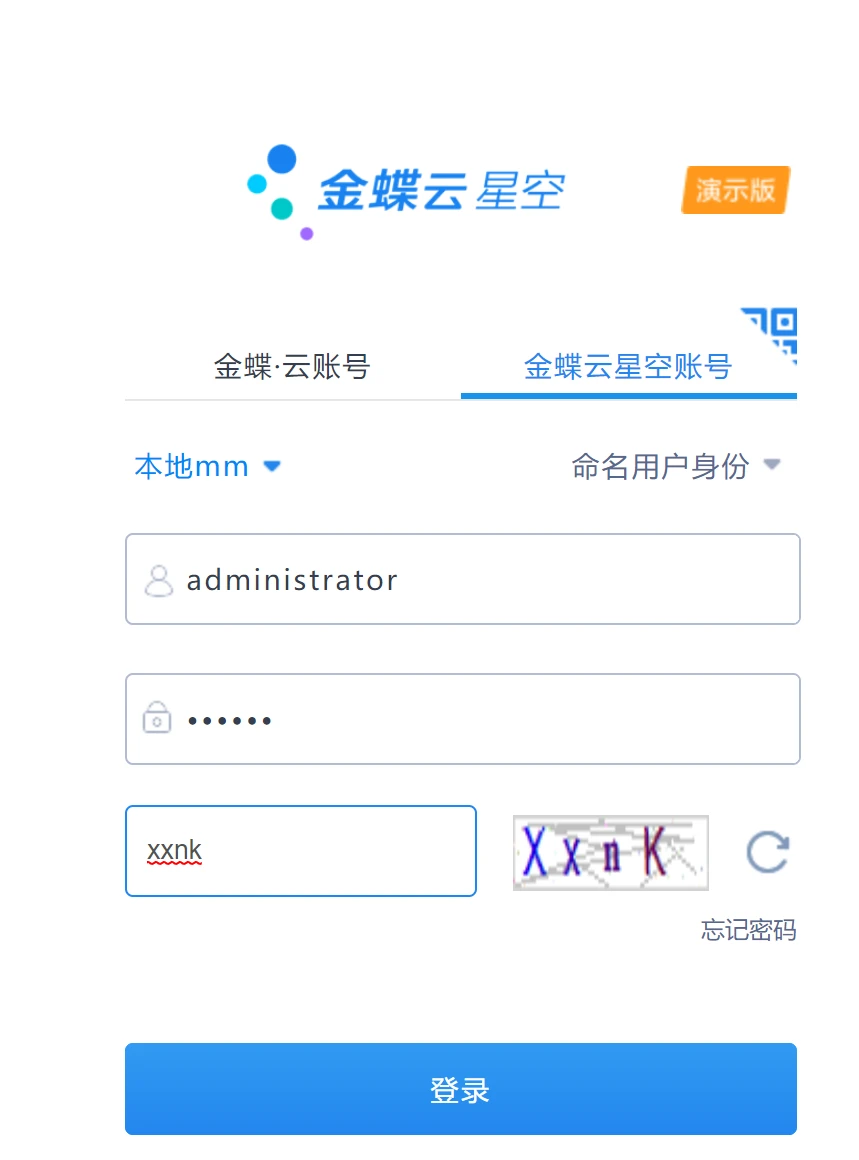
Task: Click the small purple dot in the logo
Action: pyautogui.click(x=306, y=234)
